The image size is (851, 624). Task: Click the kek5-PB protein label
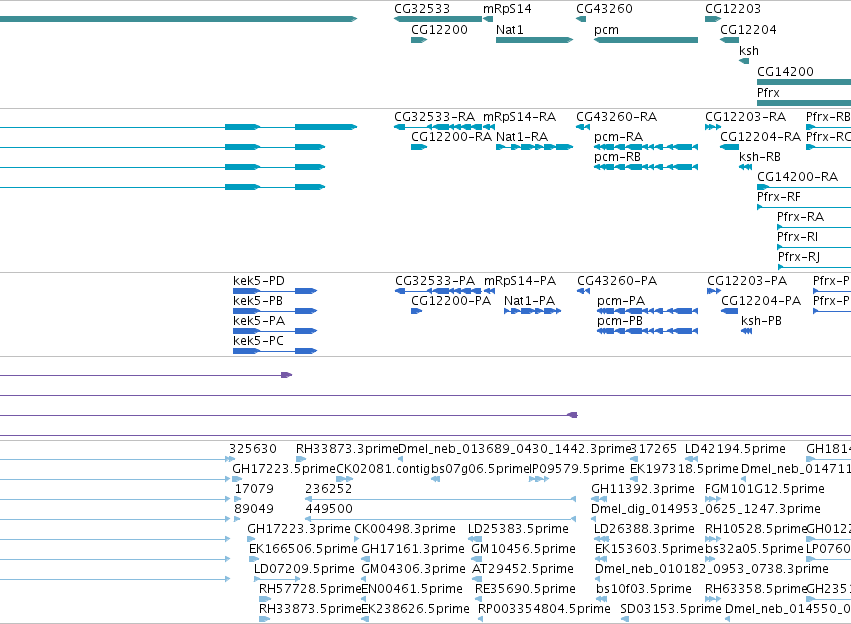(x=258, y=301)
